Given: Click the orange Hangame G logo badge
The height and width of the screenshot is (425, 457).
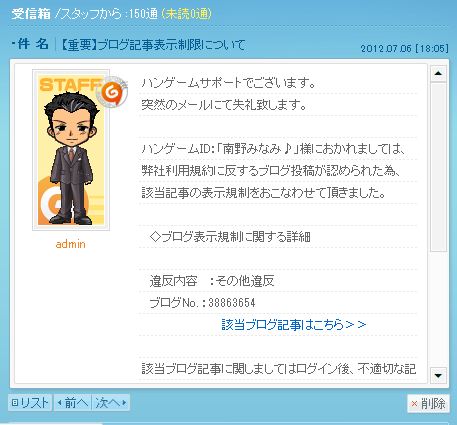Looking at the screenshot, I should pos(112,92).
